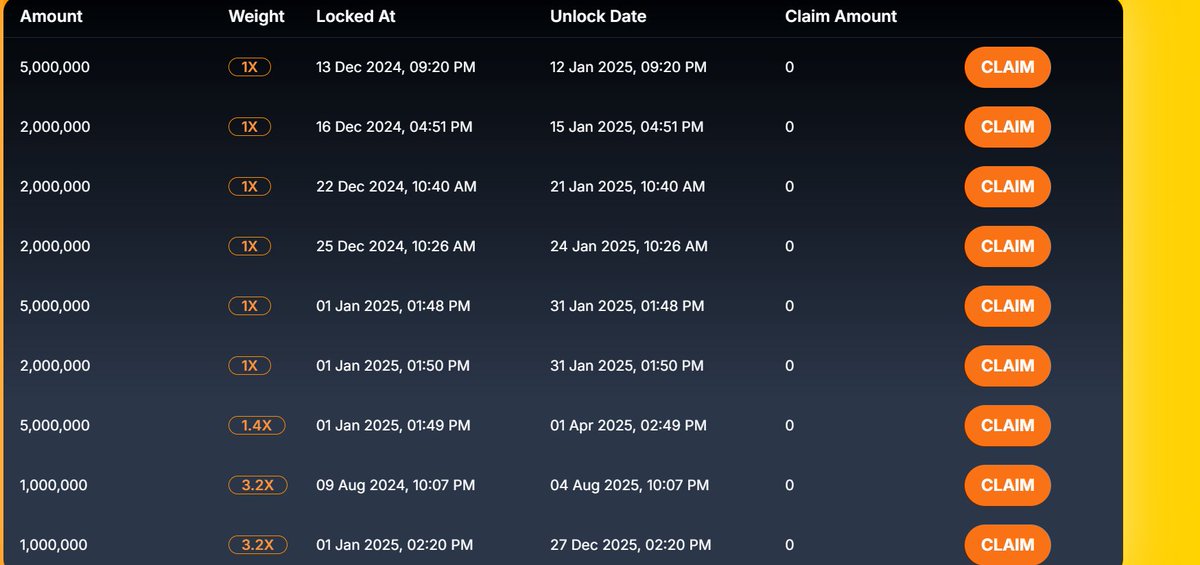Claim the lock made 25 Dec 2024

(x=1007, y=246)
